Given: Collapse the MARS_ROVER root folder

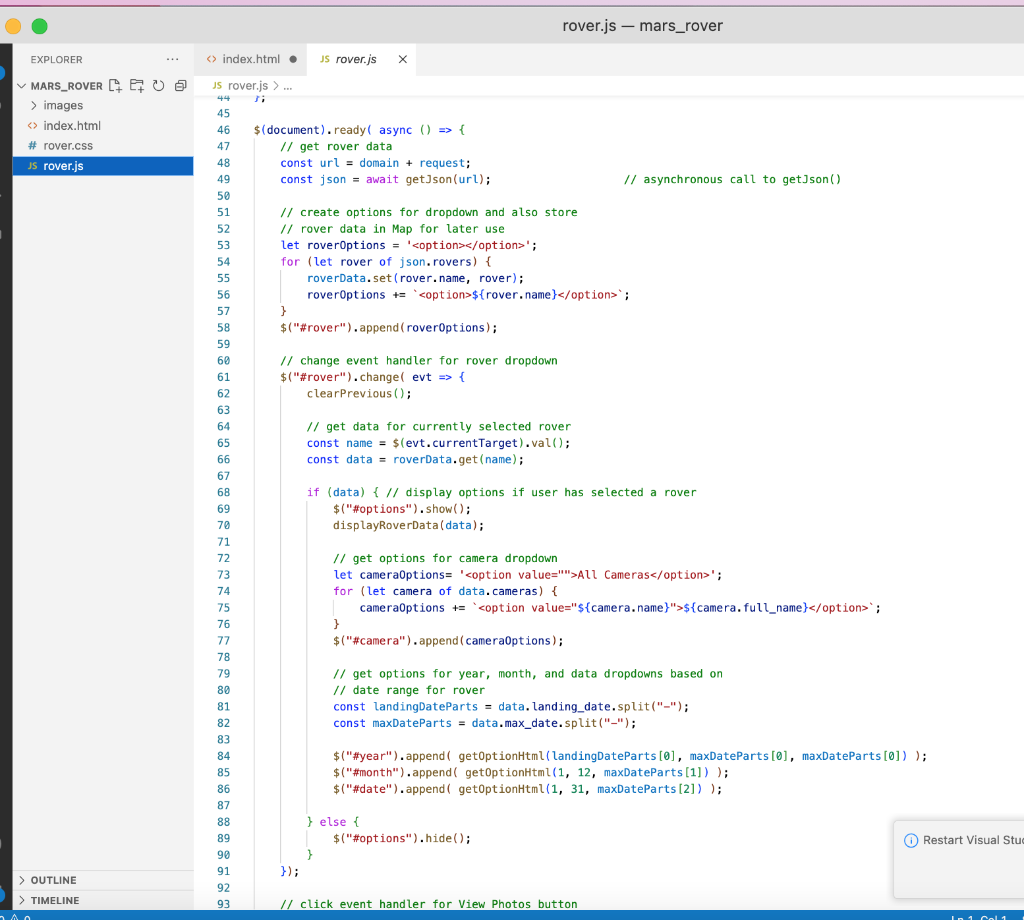Looking at the screenshot, I should click(22, 86).
